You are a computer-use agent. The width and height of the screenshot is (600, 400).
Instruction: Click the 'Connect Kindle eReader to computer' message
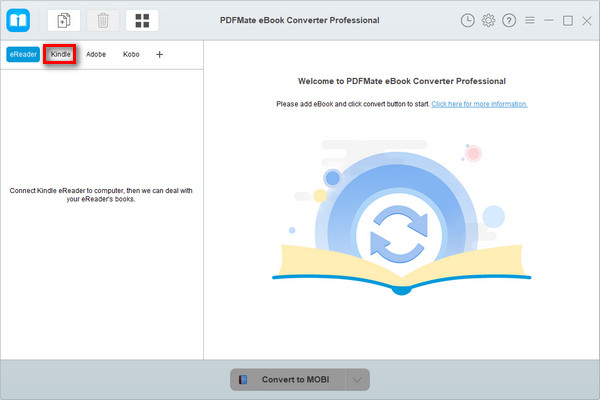tap(101, 194)
